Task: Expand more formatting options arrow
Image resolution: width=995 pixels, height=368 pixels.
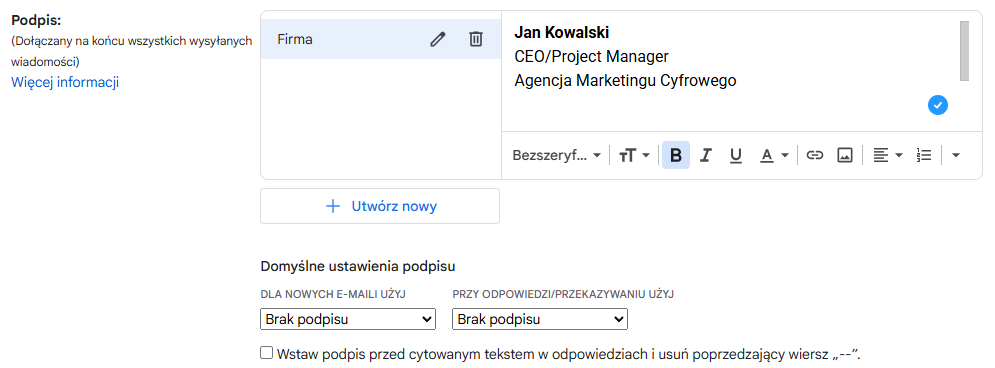Action: coord(957,155)
